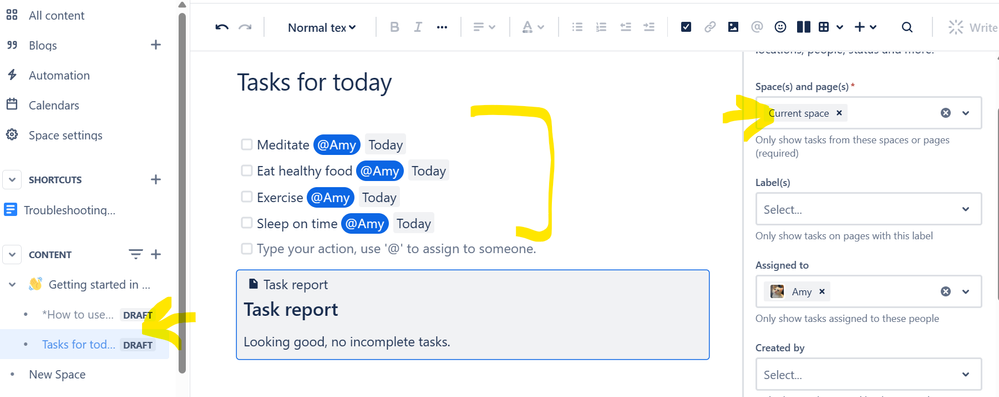The width and height of the screenshot is (999, 397).
Task: Clear all spaces in Space(s) field
Action: click(946, 113)
